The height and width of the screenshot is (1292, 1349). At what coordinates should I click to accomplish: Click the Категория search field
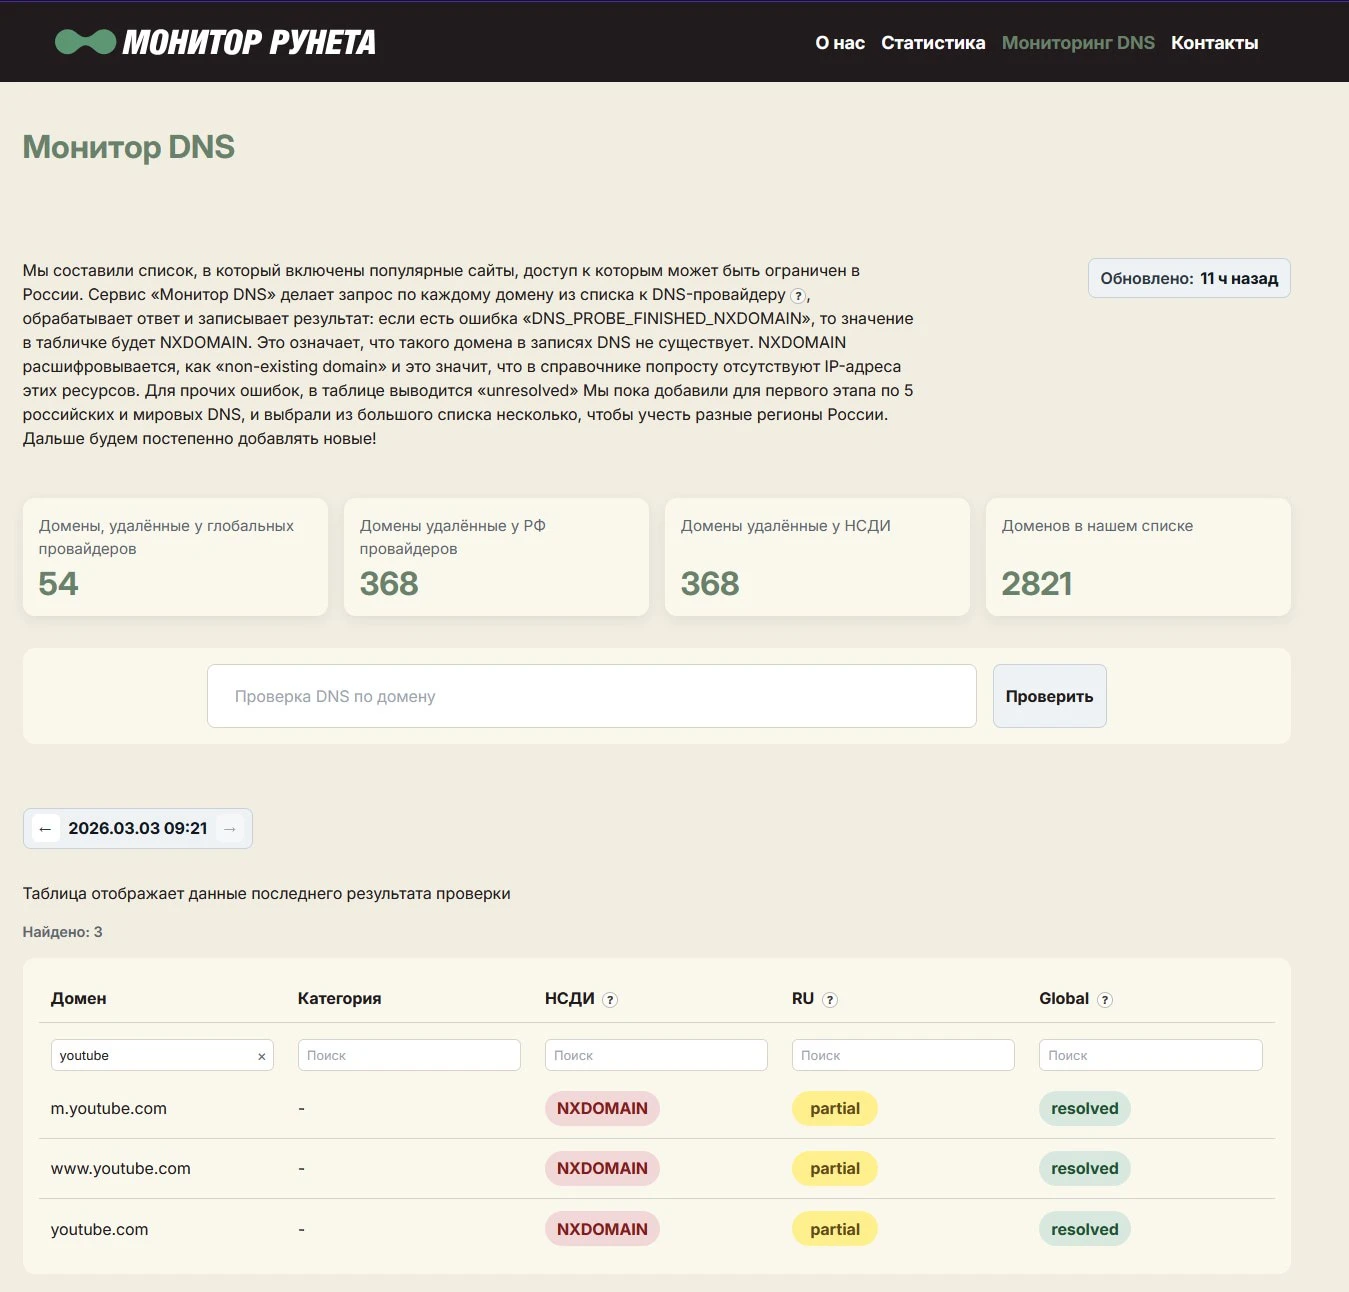tap(409, 1055)
